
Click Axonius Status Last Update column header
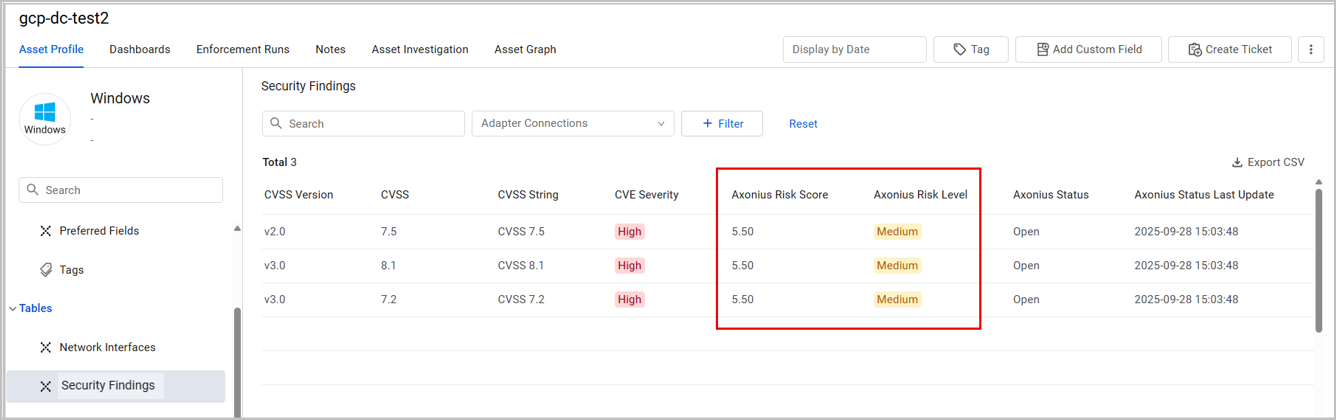pos(1204,195)
